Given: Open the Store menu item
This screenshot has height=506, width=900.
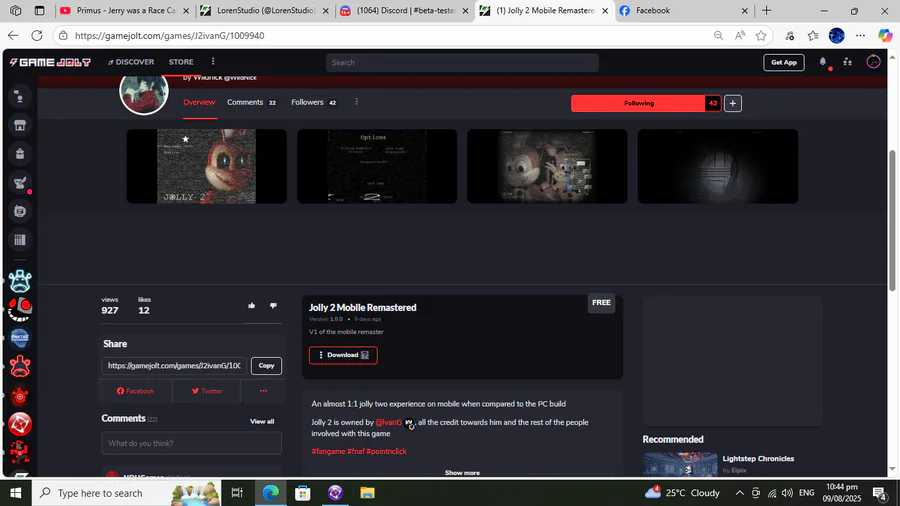Looking at the screenshot, I should [x=181, y=62].
